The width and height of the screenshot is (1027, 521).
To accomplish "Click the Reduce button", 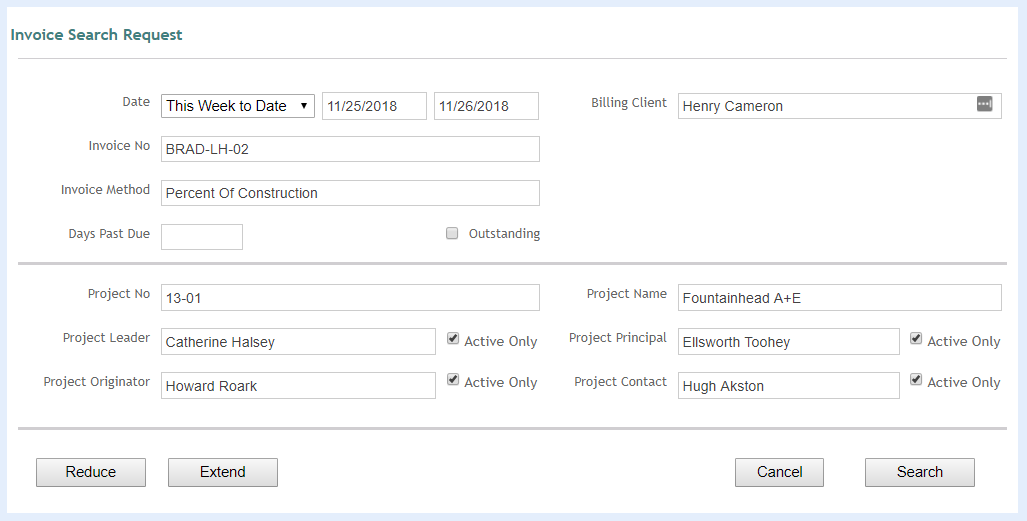I will click(91, 472).
